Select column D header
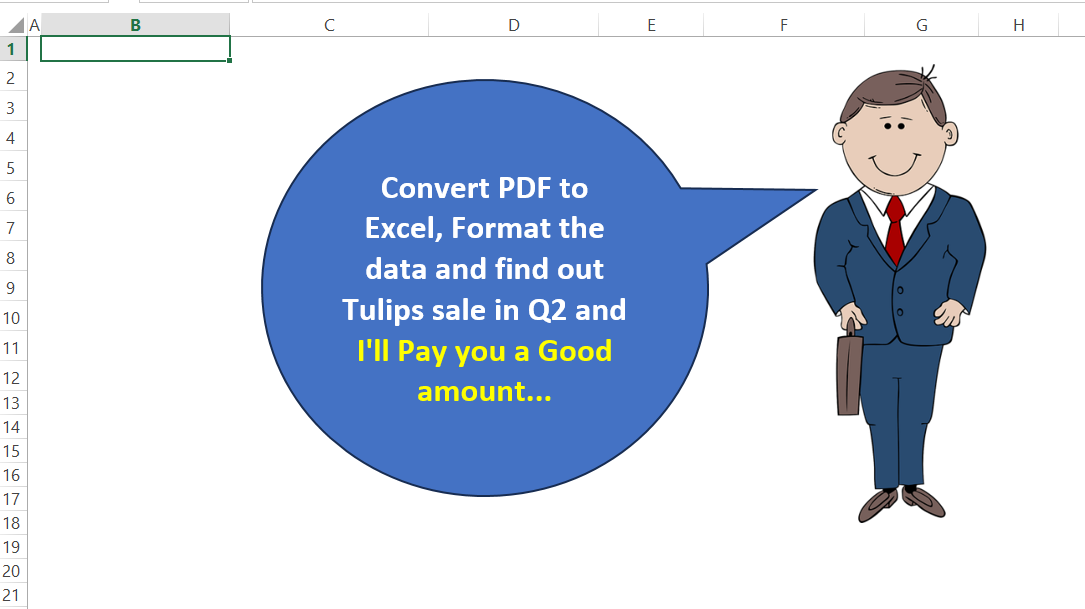This screenshot has height=609, width=1085. 513,25
